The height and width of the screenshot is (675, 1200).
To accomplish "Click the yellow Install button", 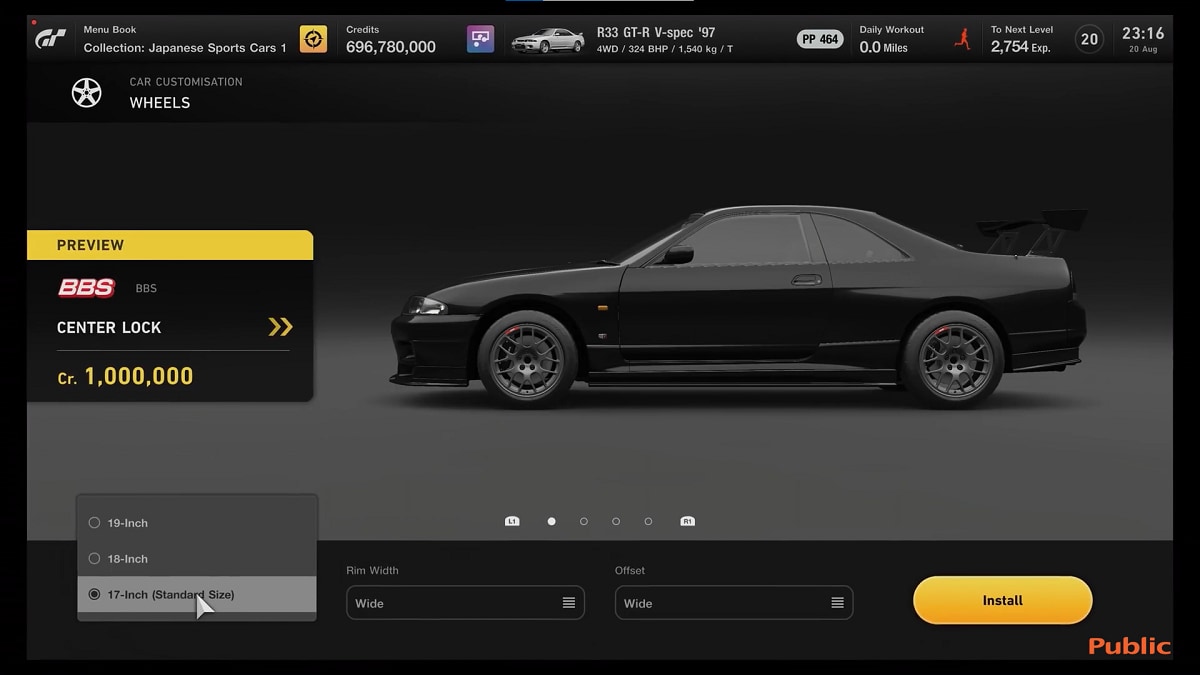I will pos(1002,600).
